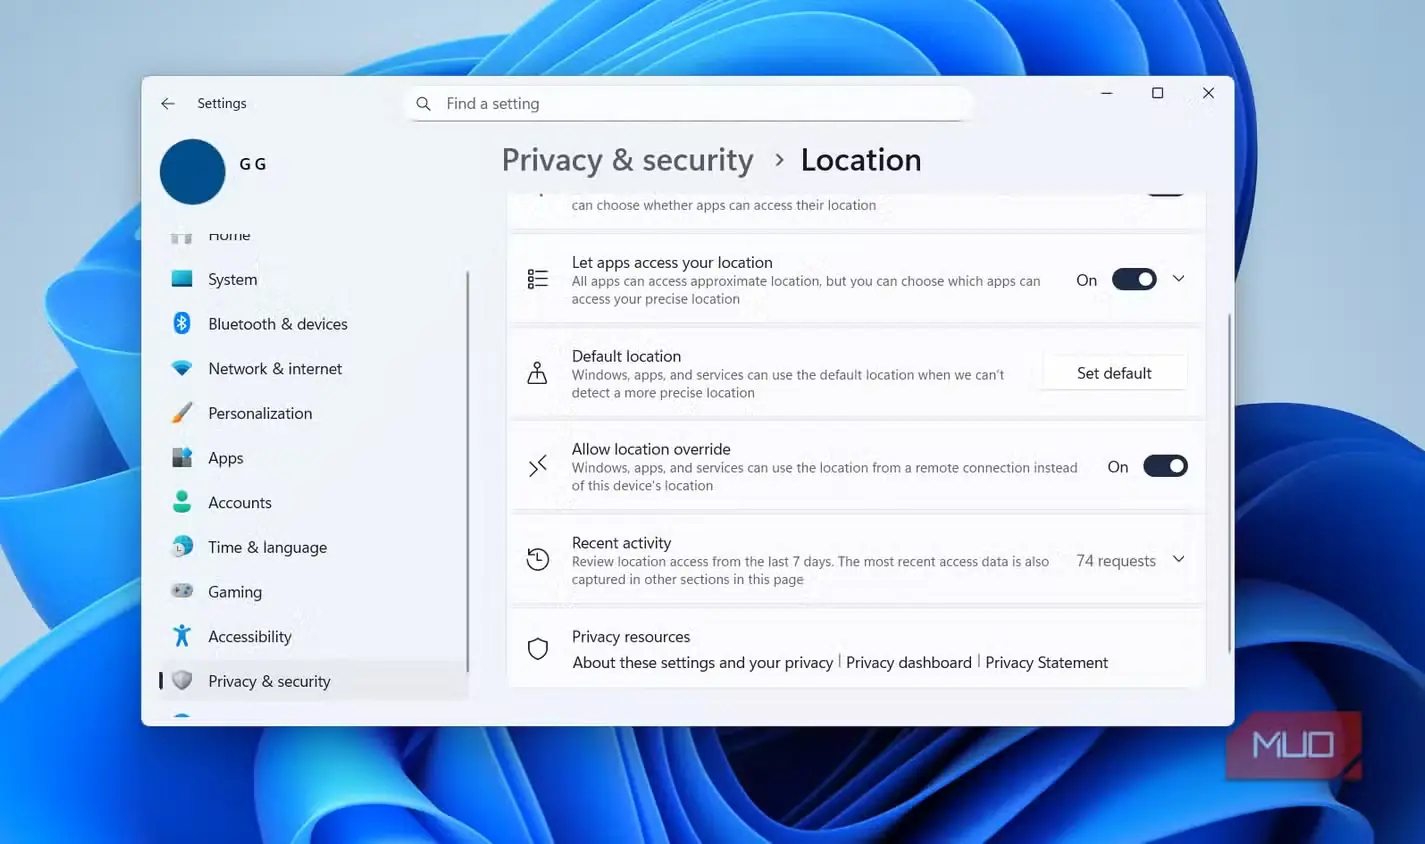
Task: Click the System monitor icon
Action: (182, 279)
